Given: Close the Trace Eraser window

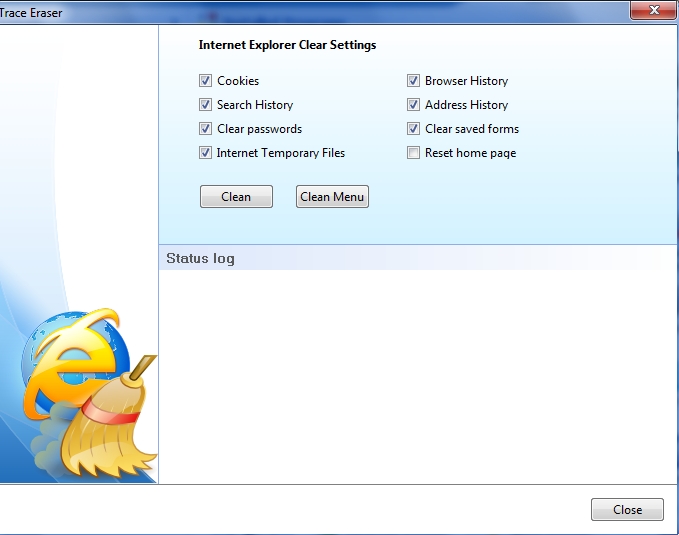Looking at the screenshot, I should click(x=653, y=10).
